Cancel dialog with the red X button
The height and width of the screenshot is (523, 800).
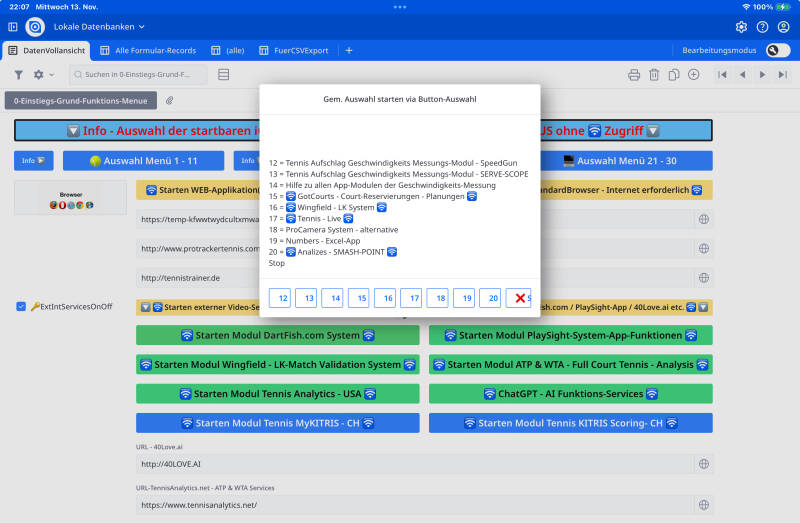[x=518, y=298]
